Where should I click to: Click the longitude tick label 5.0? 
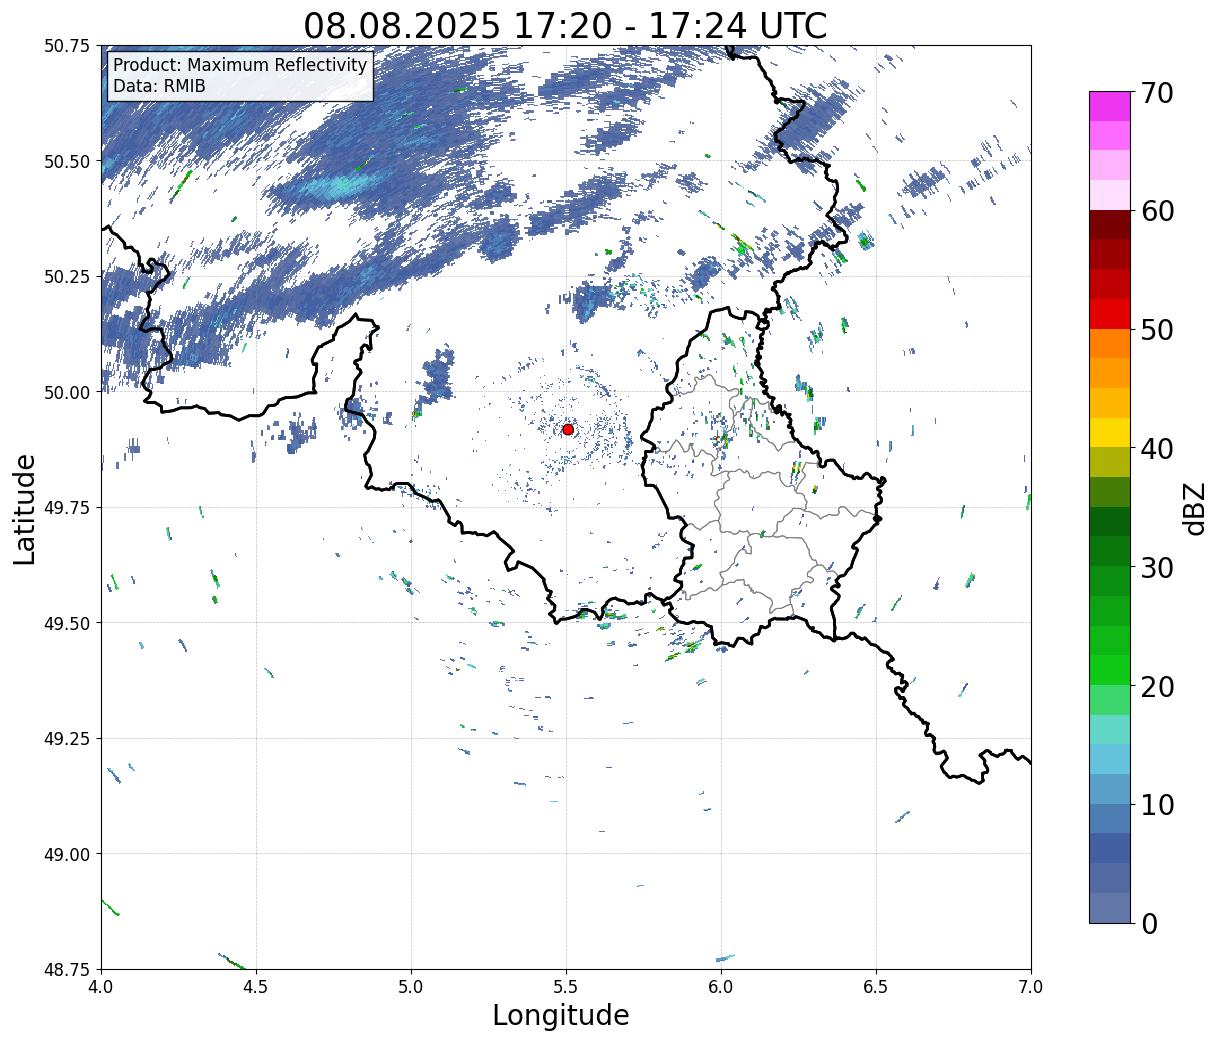[411, 987]
